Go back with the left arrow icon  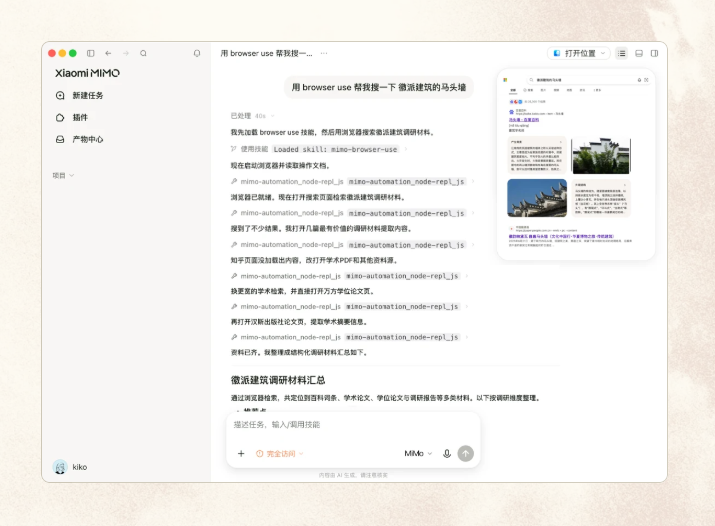108,53
